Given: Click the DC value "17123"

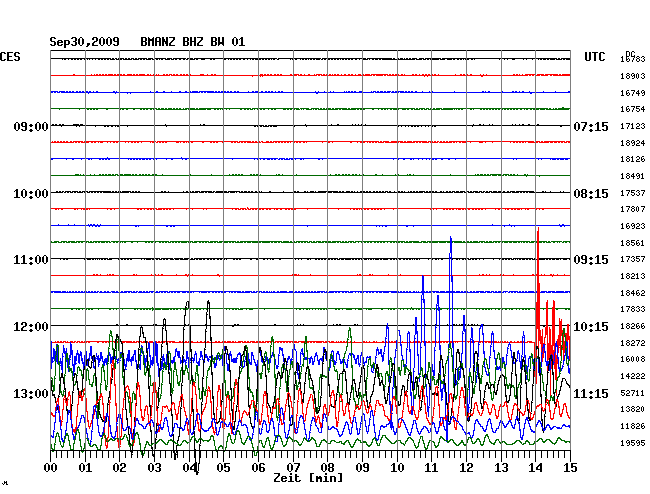Looking at the screenshot, I should pos(633,126).
